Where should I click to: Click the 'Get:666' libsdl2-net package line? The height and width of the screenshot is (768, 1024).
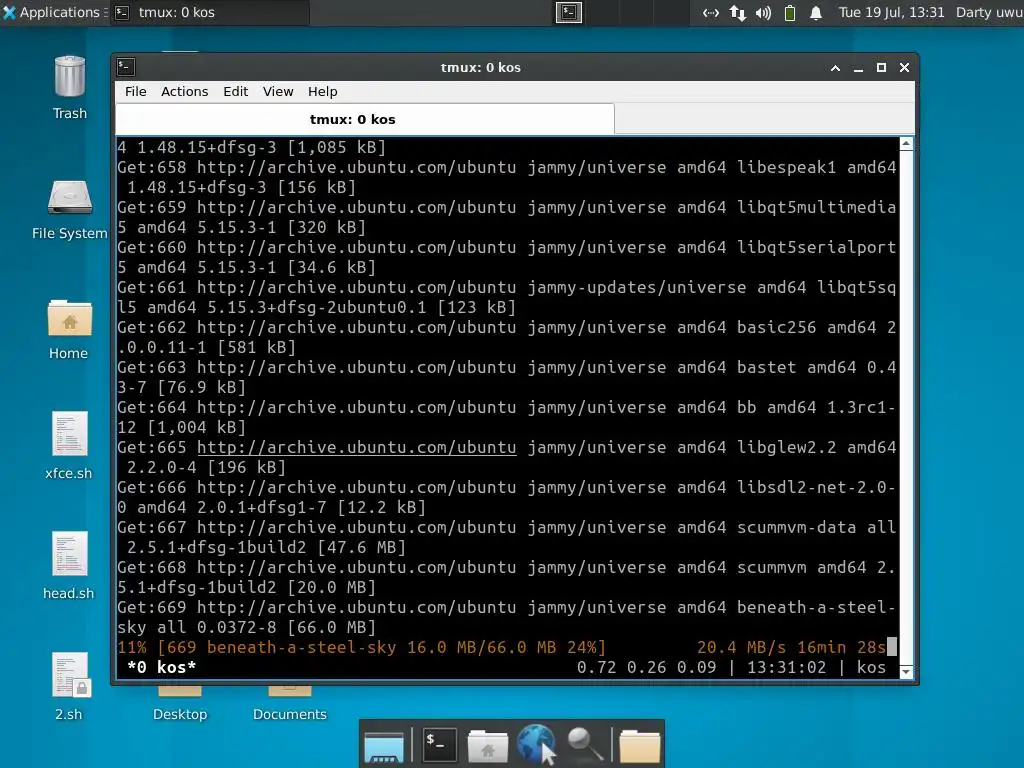point(507,498)
